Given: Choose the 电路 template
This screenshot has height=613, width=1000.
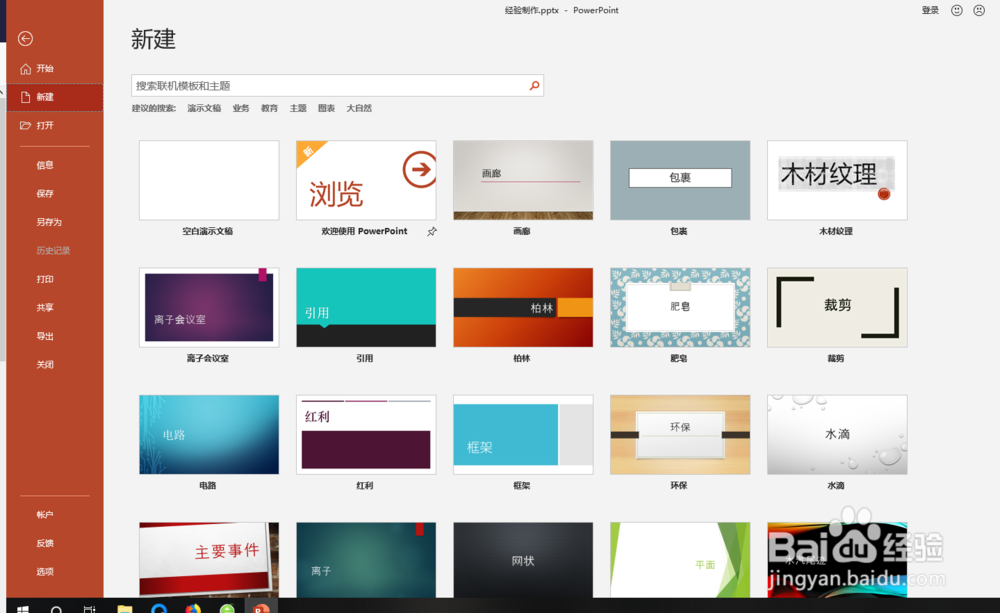Looking at the screenshot, I should (x=209, y=434).
